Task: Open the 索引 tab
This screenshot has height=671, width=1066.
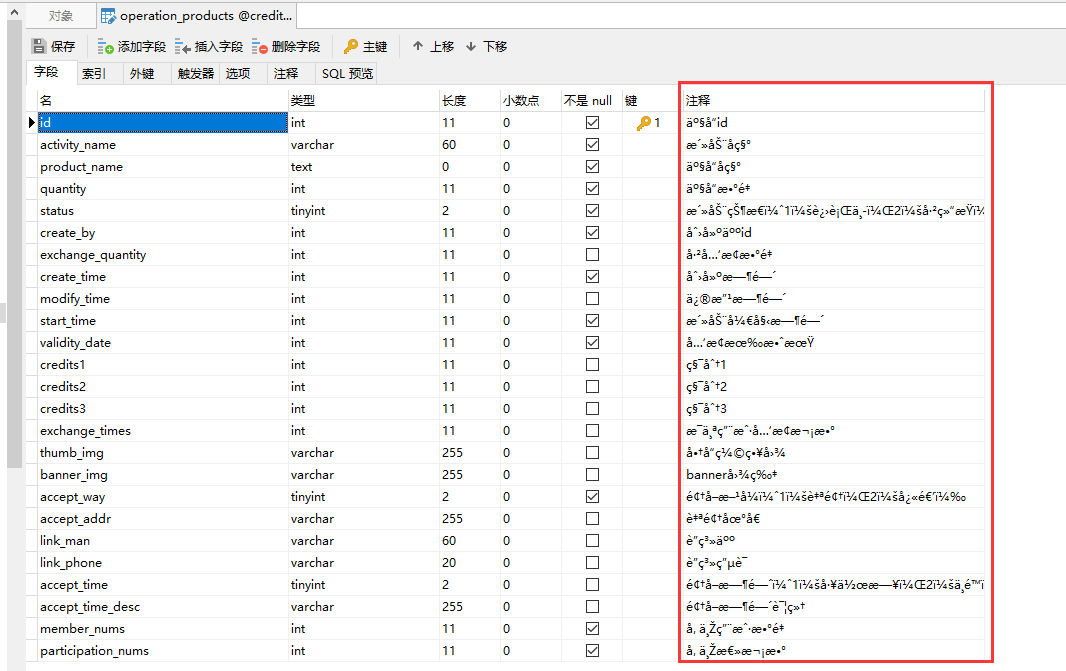Action: (x=94, y=73)
